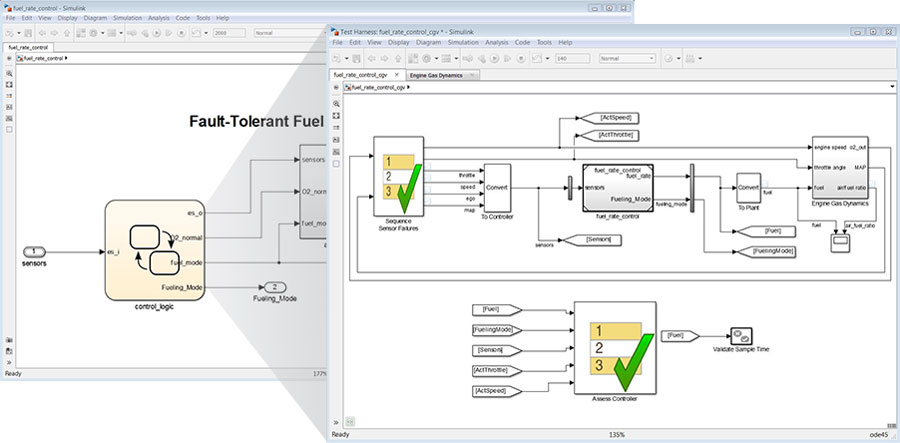The image size is (900, 443).
Task: Step back in Test Harness toolbar
Action: (482, 59)
